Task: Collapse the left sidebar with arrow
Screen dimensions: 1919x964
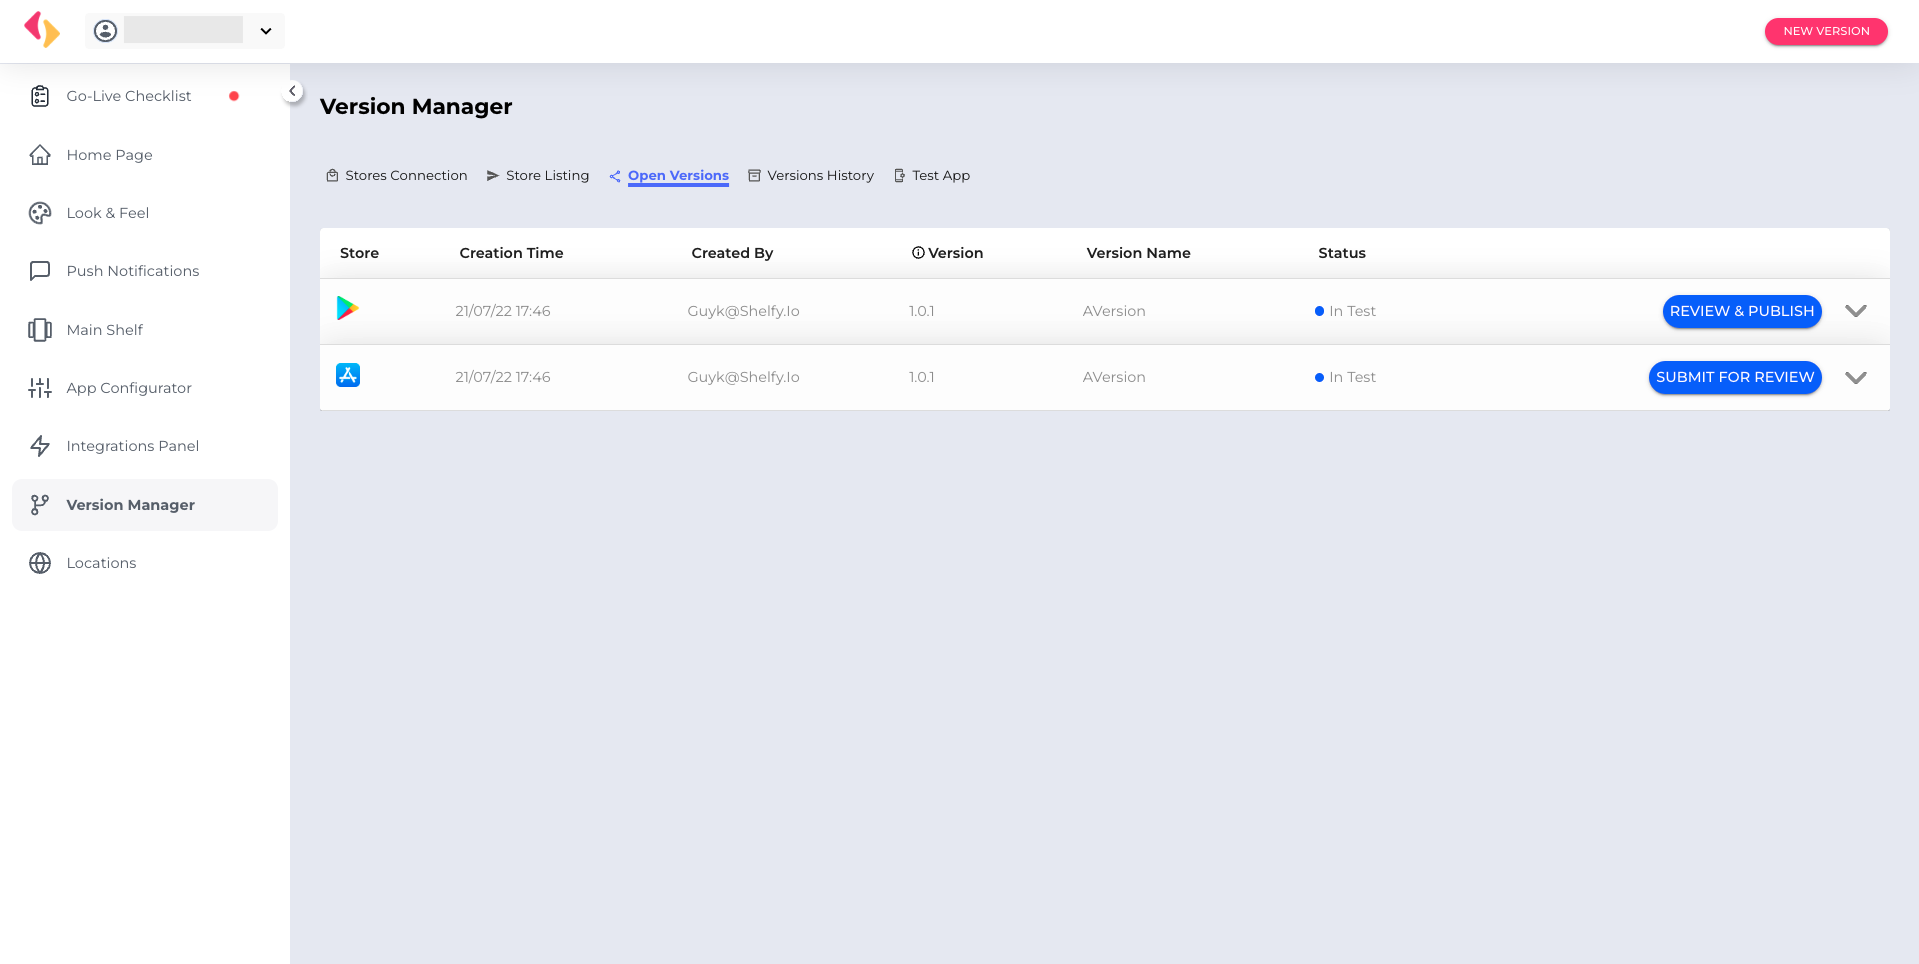Action: click(x=293, y=91)
